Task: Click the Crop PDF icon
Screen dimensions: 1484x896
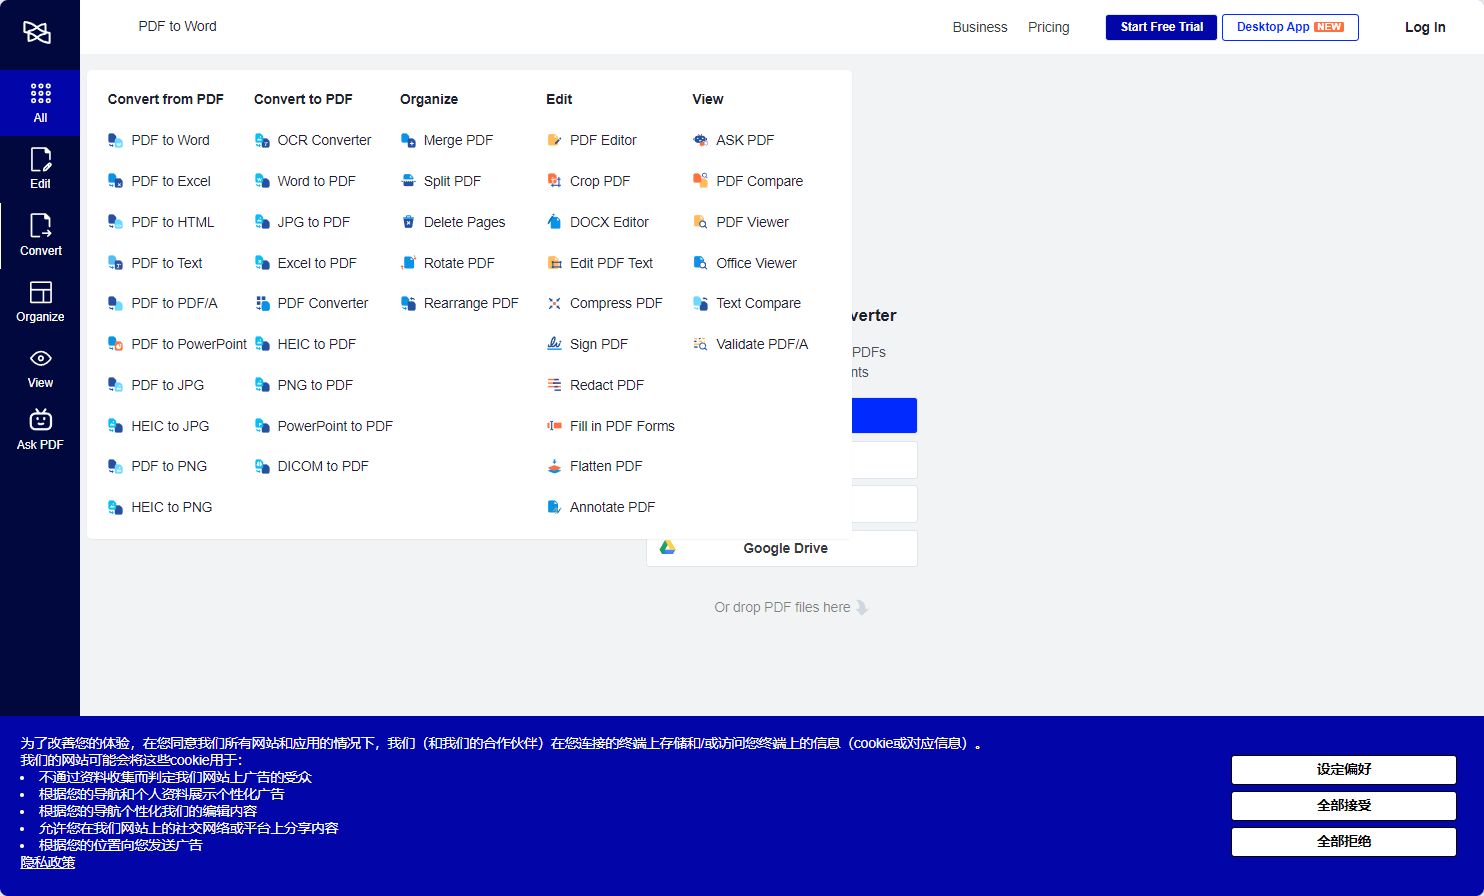Action: (x=554, y=181)
